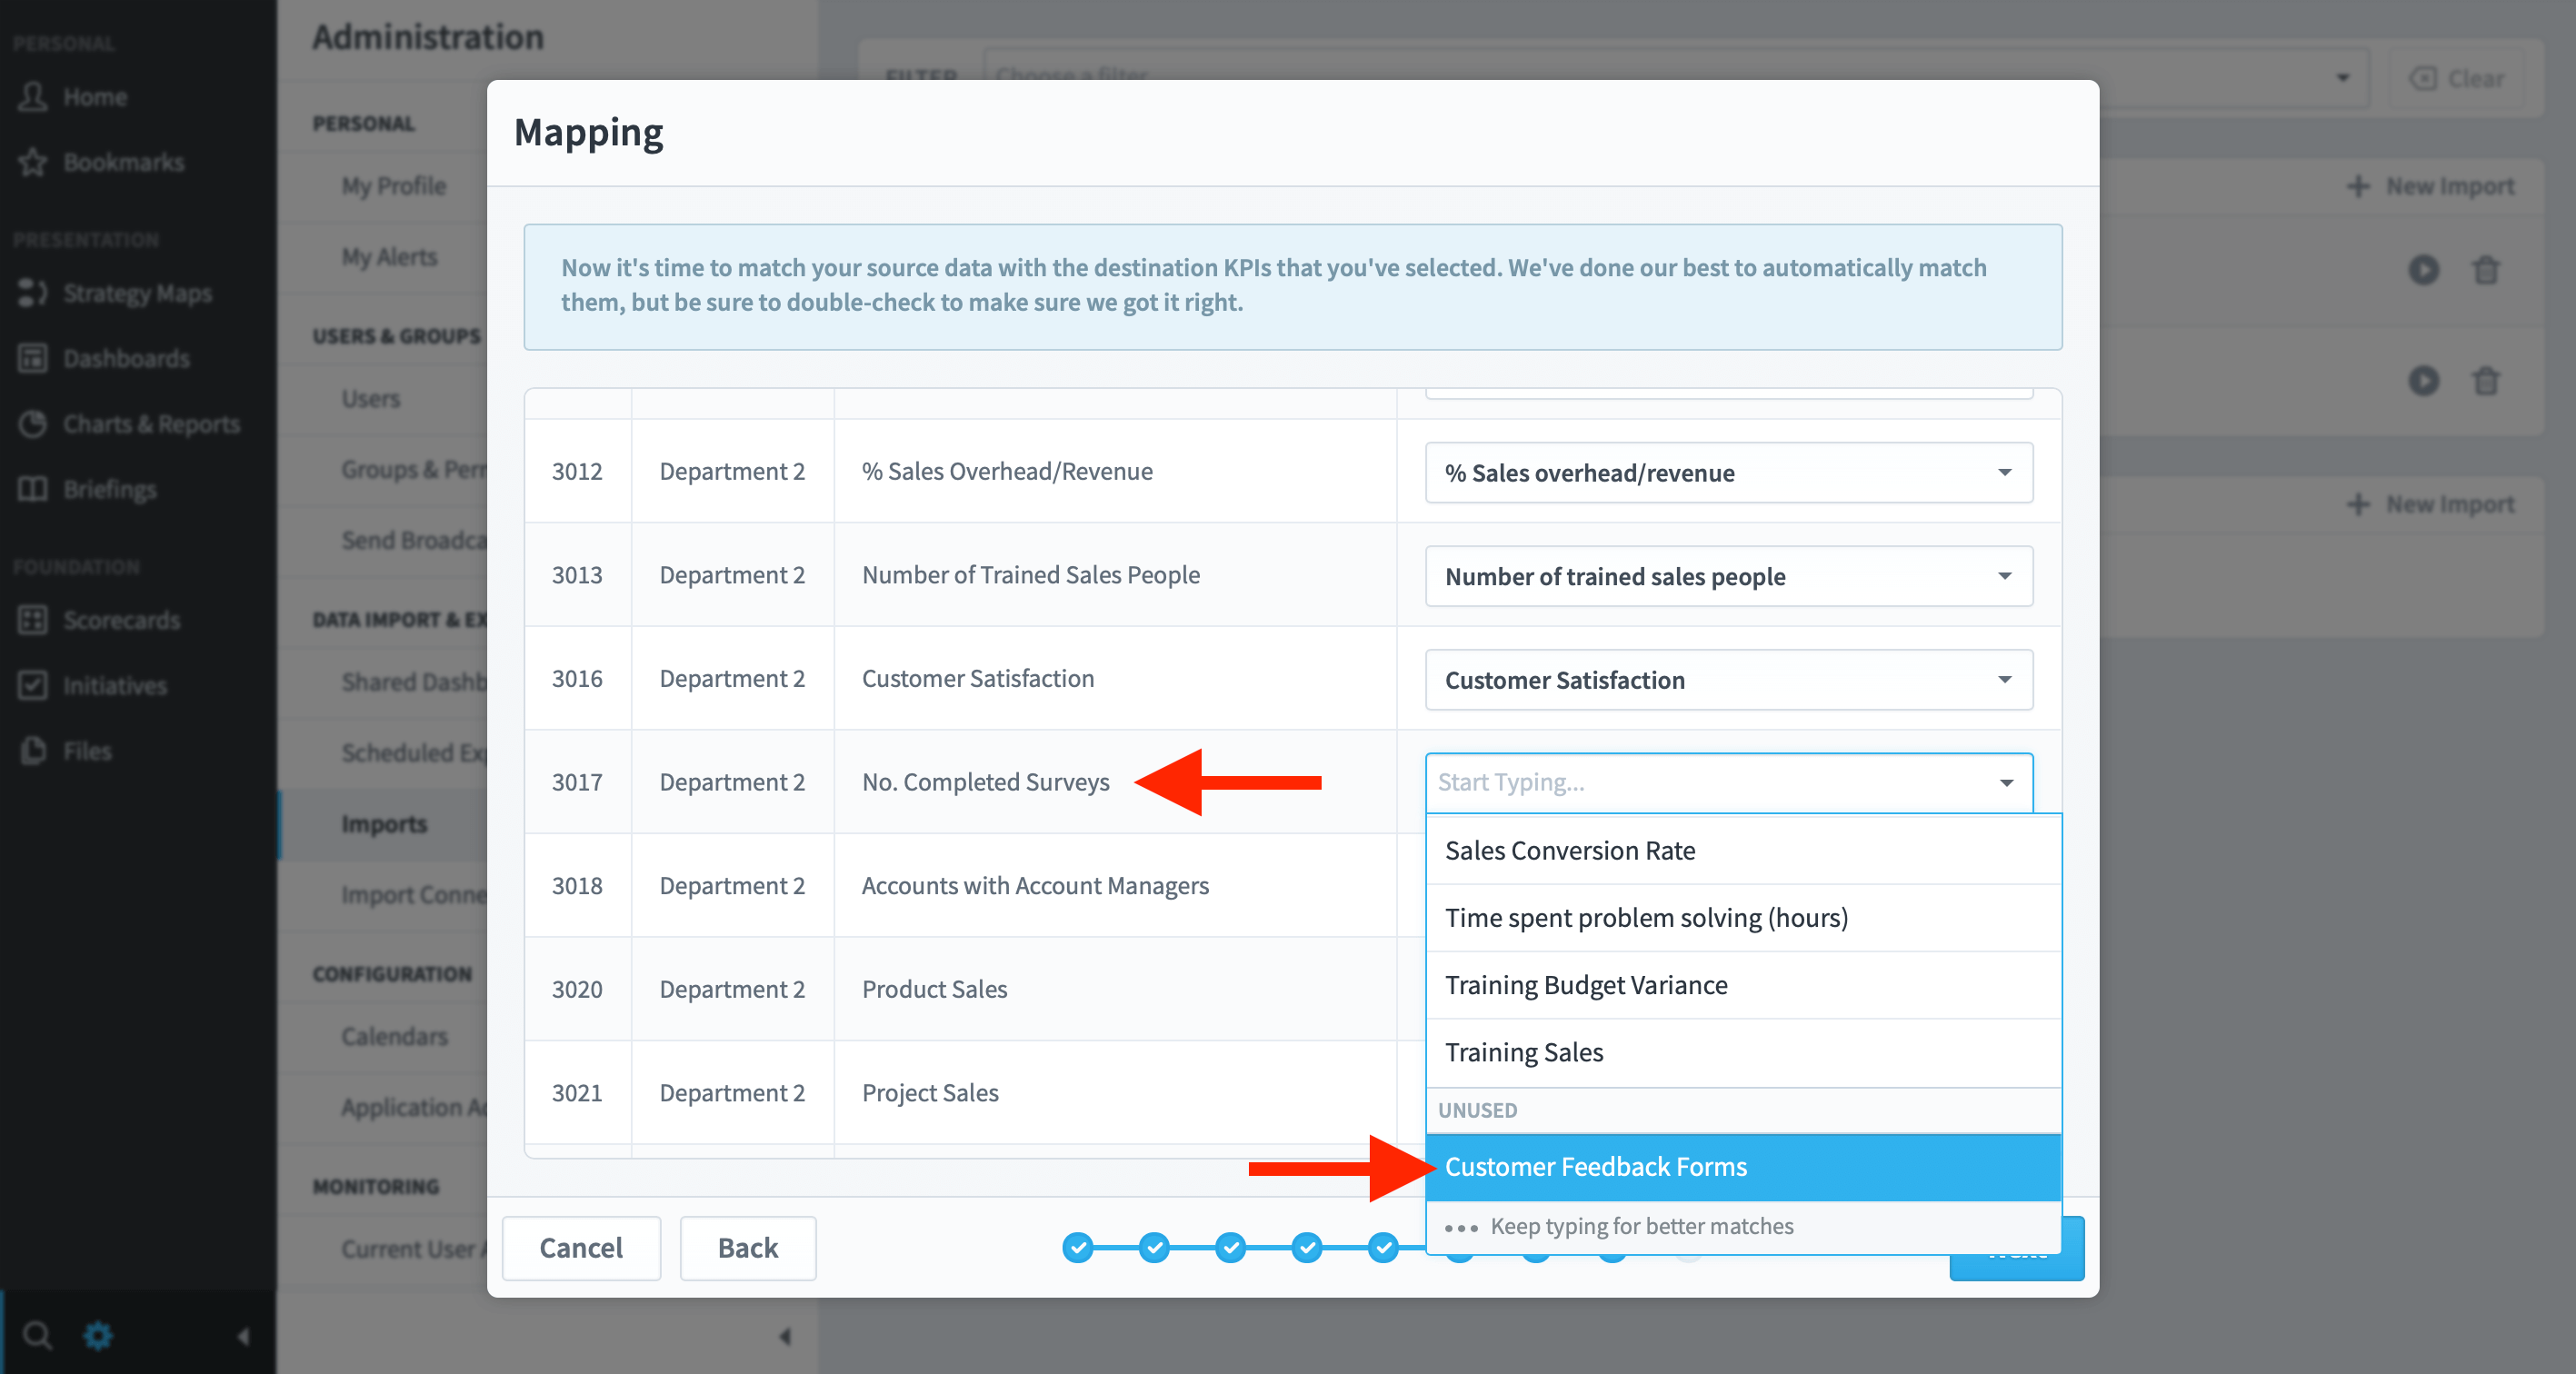Click the fifth completed wizard step circle
The width and height of the screenshot is (2576, 1374).
tap(1383, 1247)
